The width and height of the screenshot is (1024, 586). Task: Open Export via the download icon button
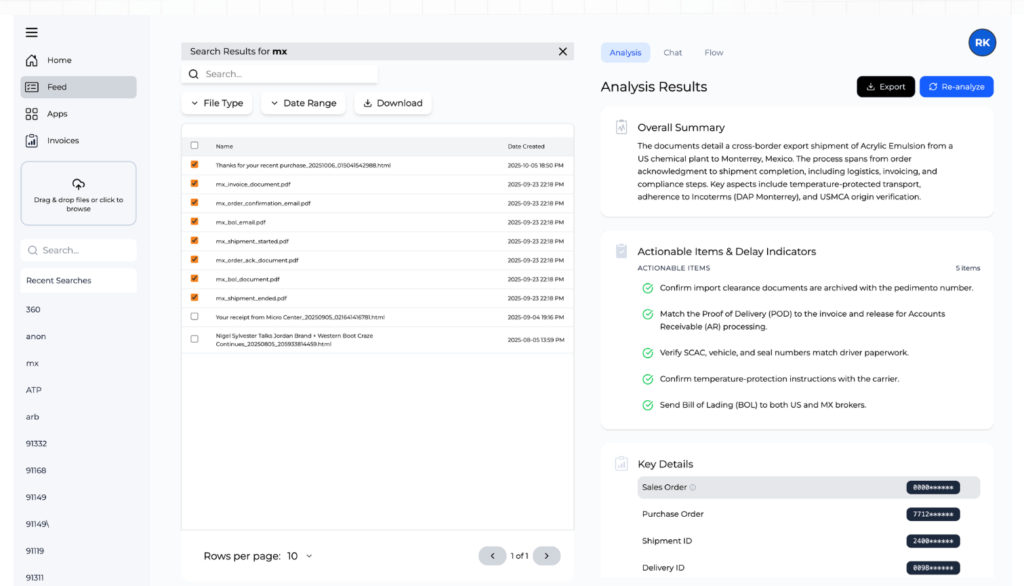click(x=884, y=86)
